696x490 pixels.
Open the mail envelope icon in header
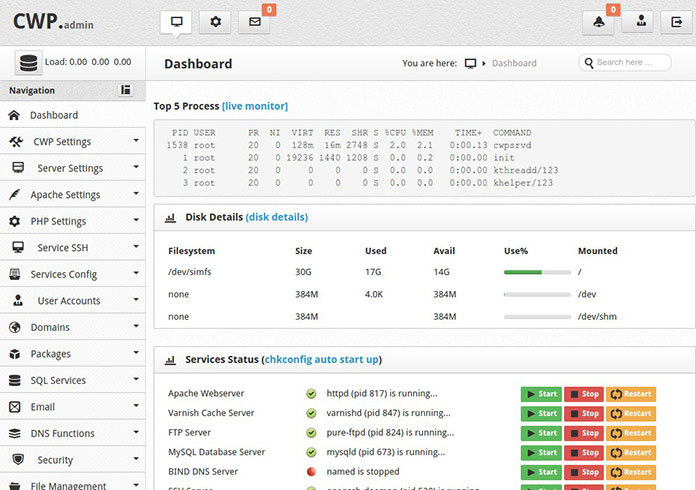pyautogui.click(x=254, y=22)
